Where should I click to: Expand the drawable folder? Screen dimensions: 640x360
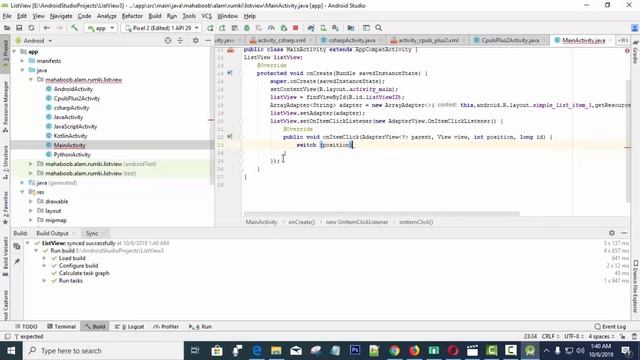pos(31,201)
